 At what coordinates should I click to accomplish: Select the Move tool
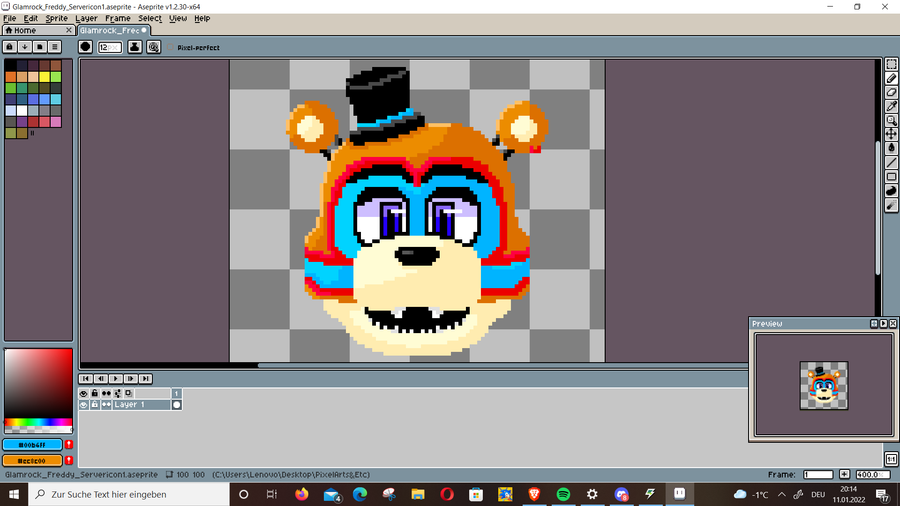click(x=891, y=134)
